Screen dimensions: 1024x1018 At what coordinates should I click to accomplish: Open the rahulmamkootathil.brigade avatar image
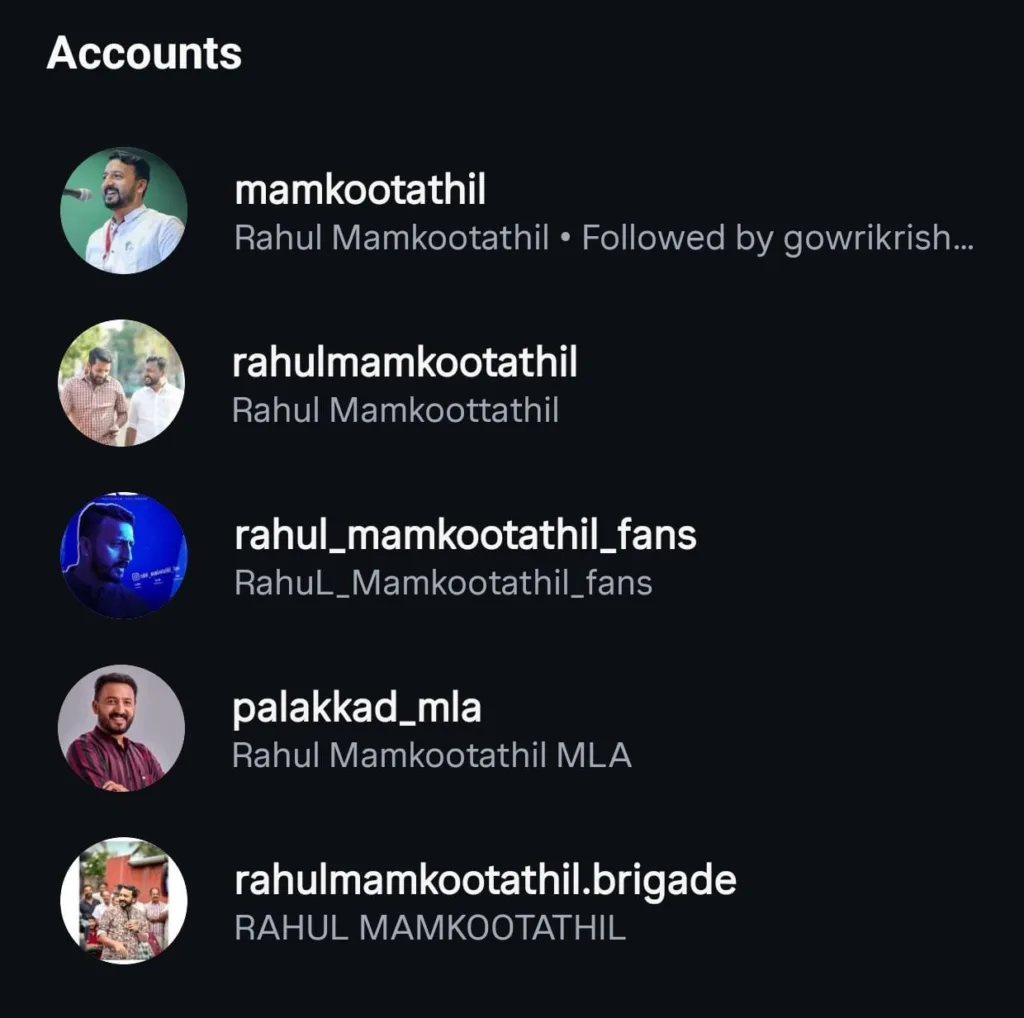123,900
